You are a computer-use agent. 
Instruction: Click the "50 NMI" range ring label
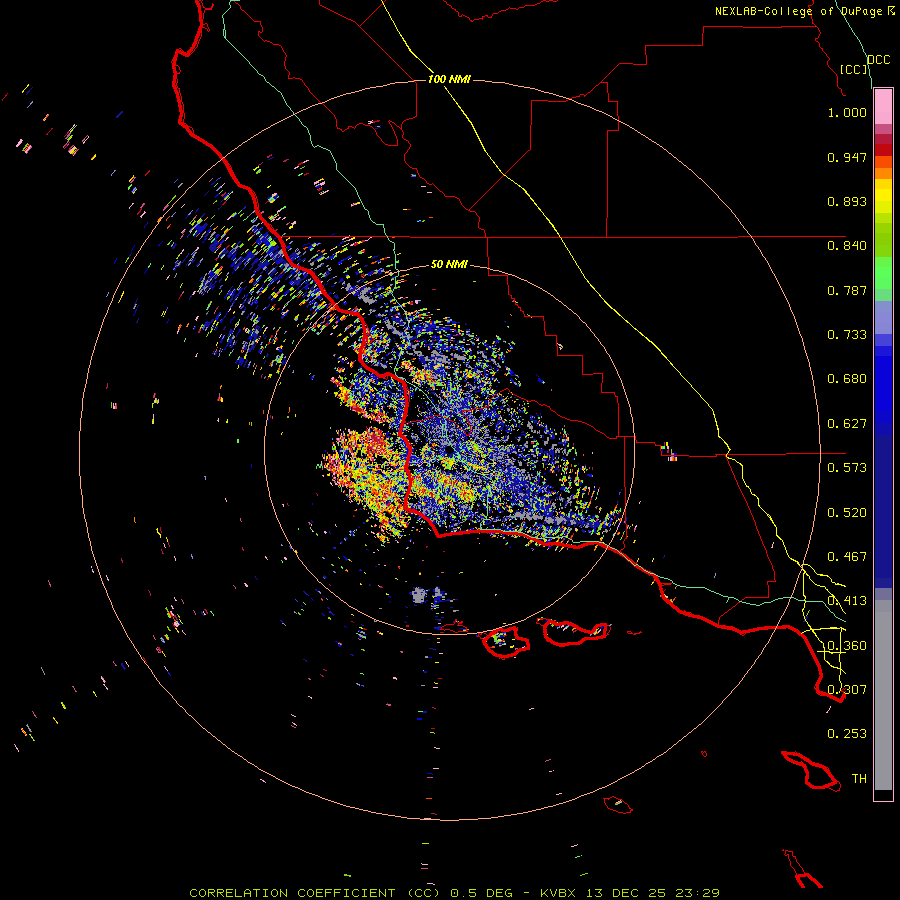[449, 264]
